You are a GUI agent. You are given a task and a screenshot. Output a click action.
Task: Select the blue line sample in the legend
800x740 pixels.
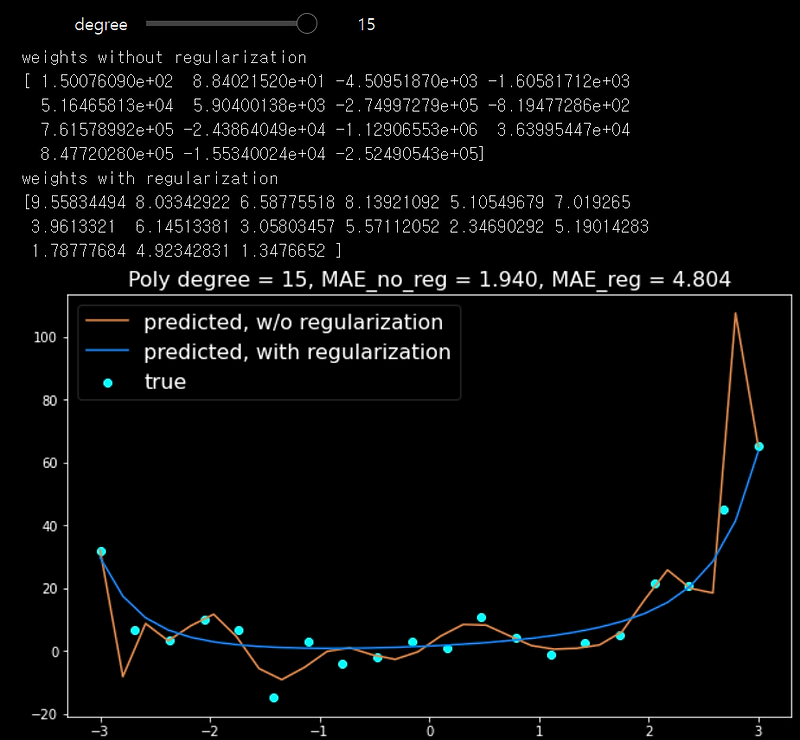107,352
